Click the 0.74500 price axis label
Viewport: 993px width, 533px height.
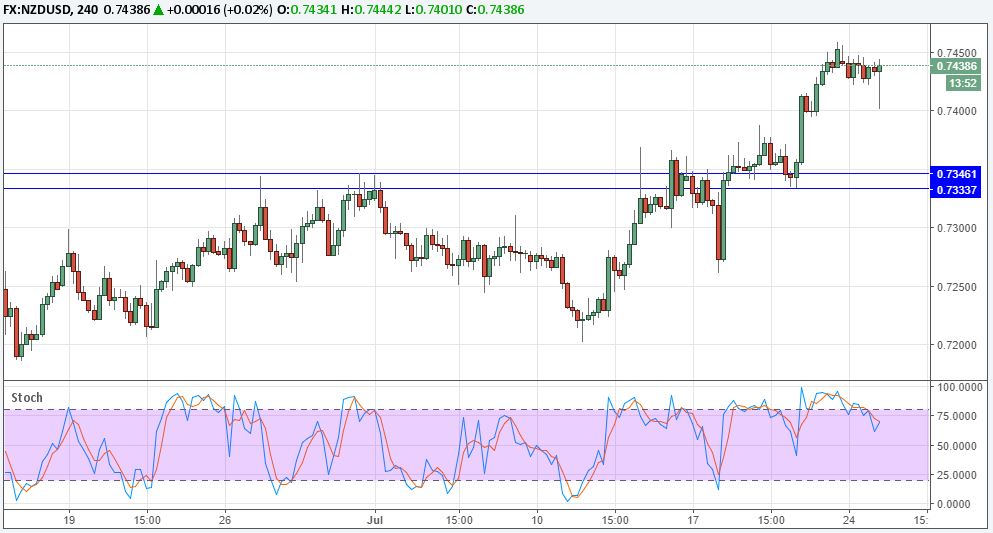[956, 53]
